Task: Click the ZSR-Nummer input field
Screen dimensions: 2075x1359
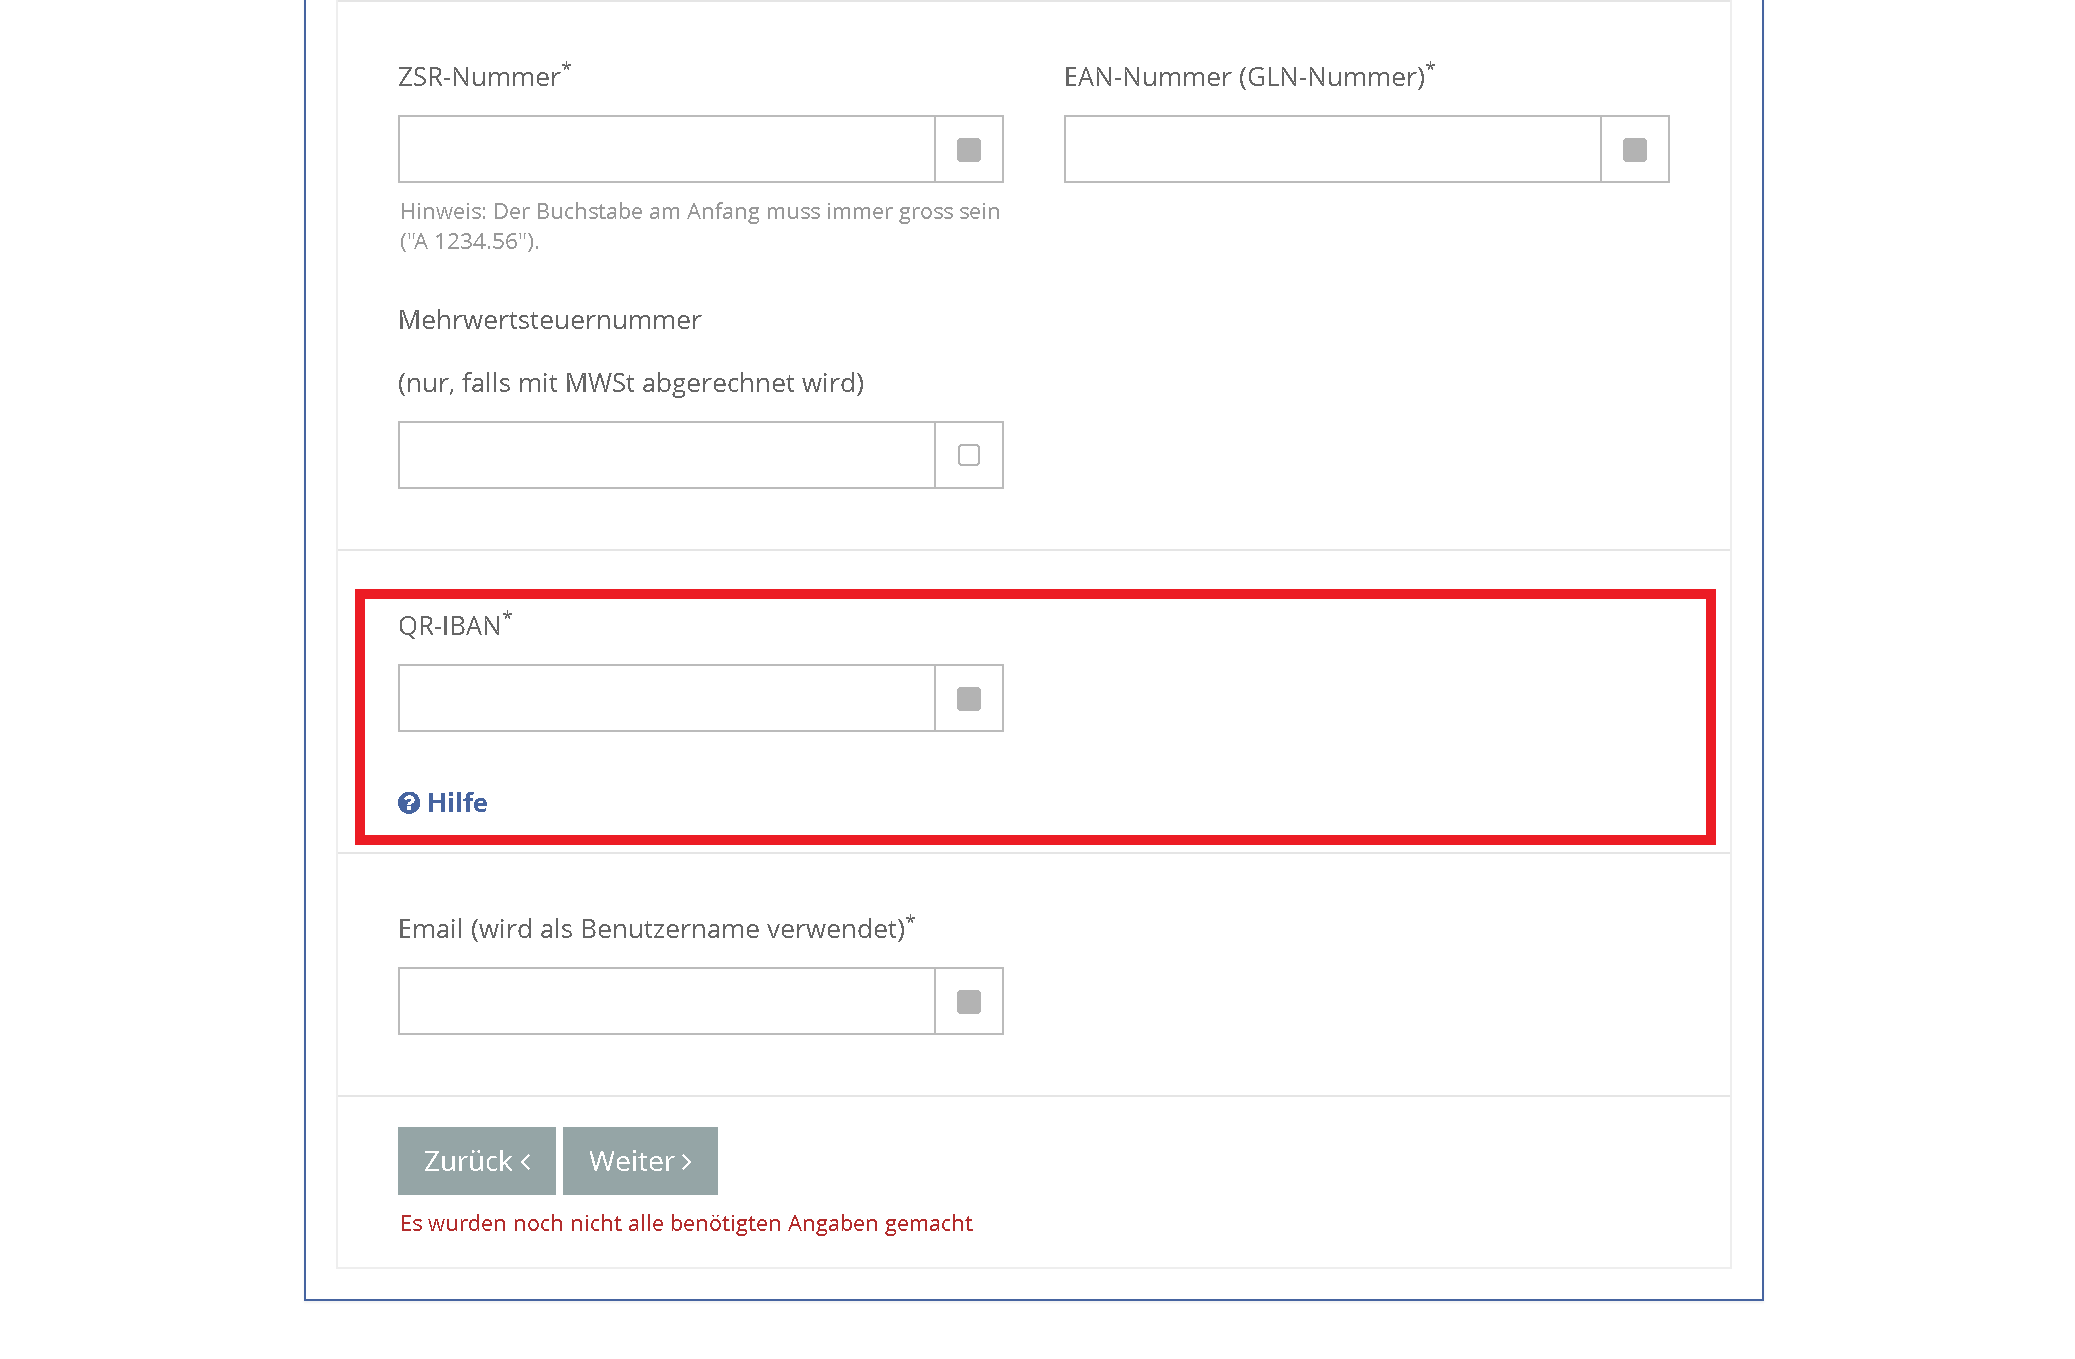Action: click(667, 149)
